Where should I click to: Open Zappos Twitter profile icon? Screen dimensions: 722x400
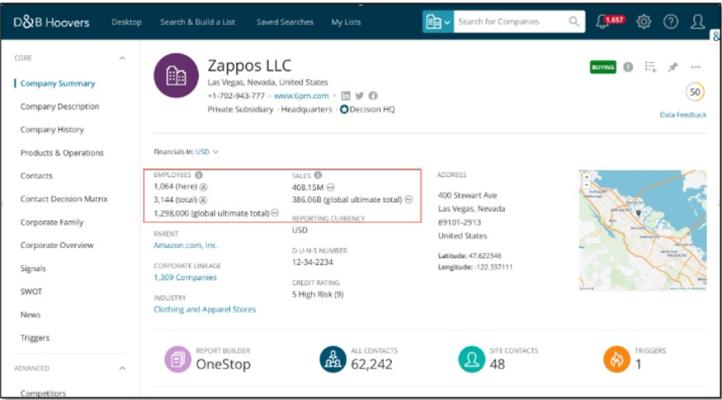click(359, 95)
